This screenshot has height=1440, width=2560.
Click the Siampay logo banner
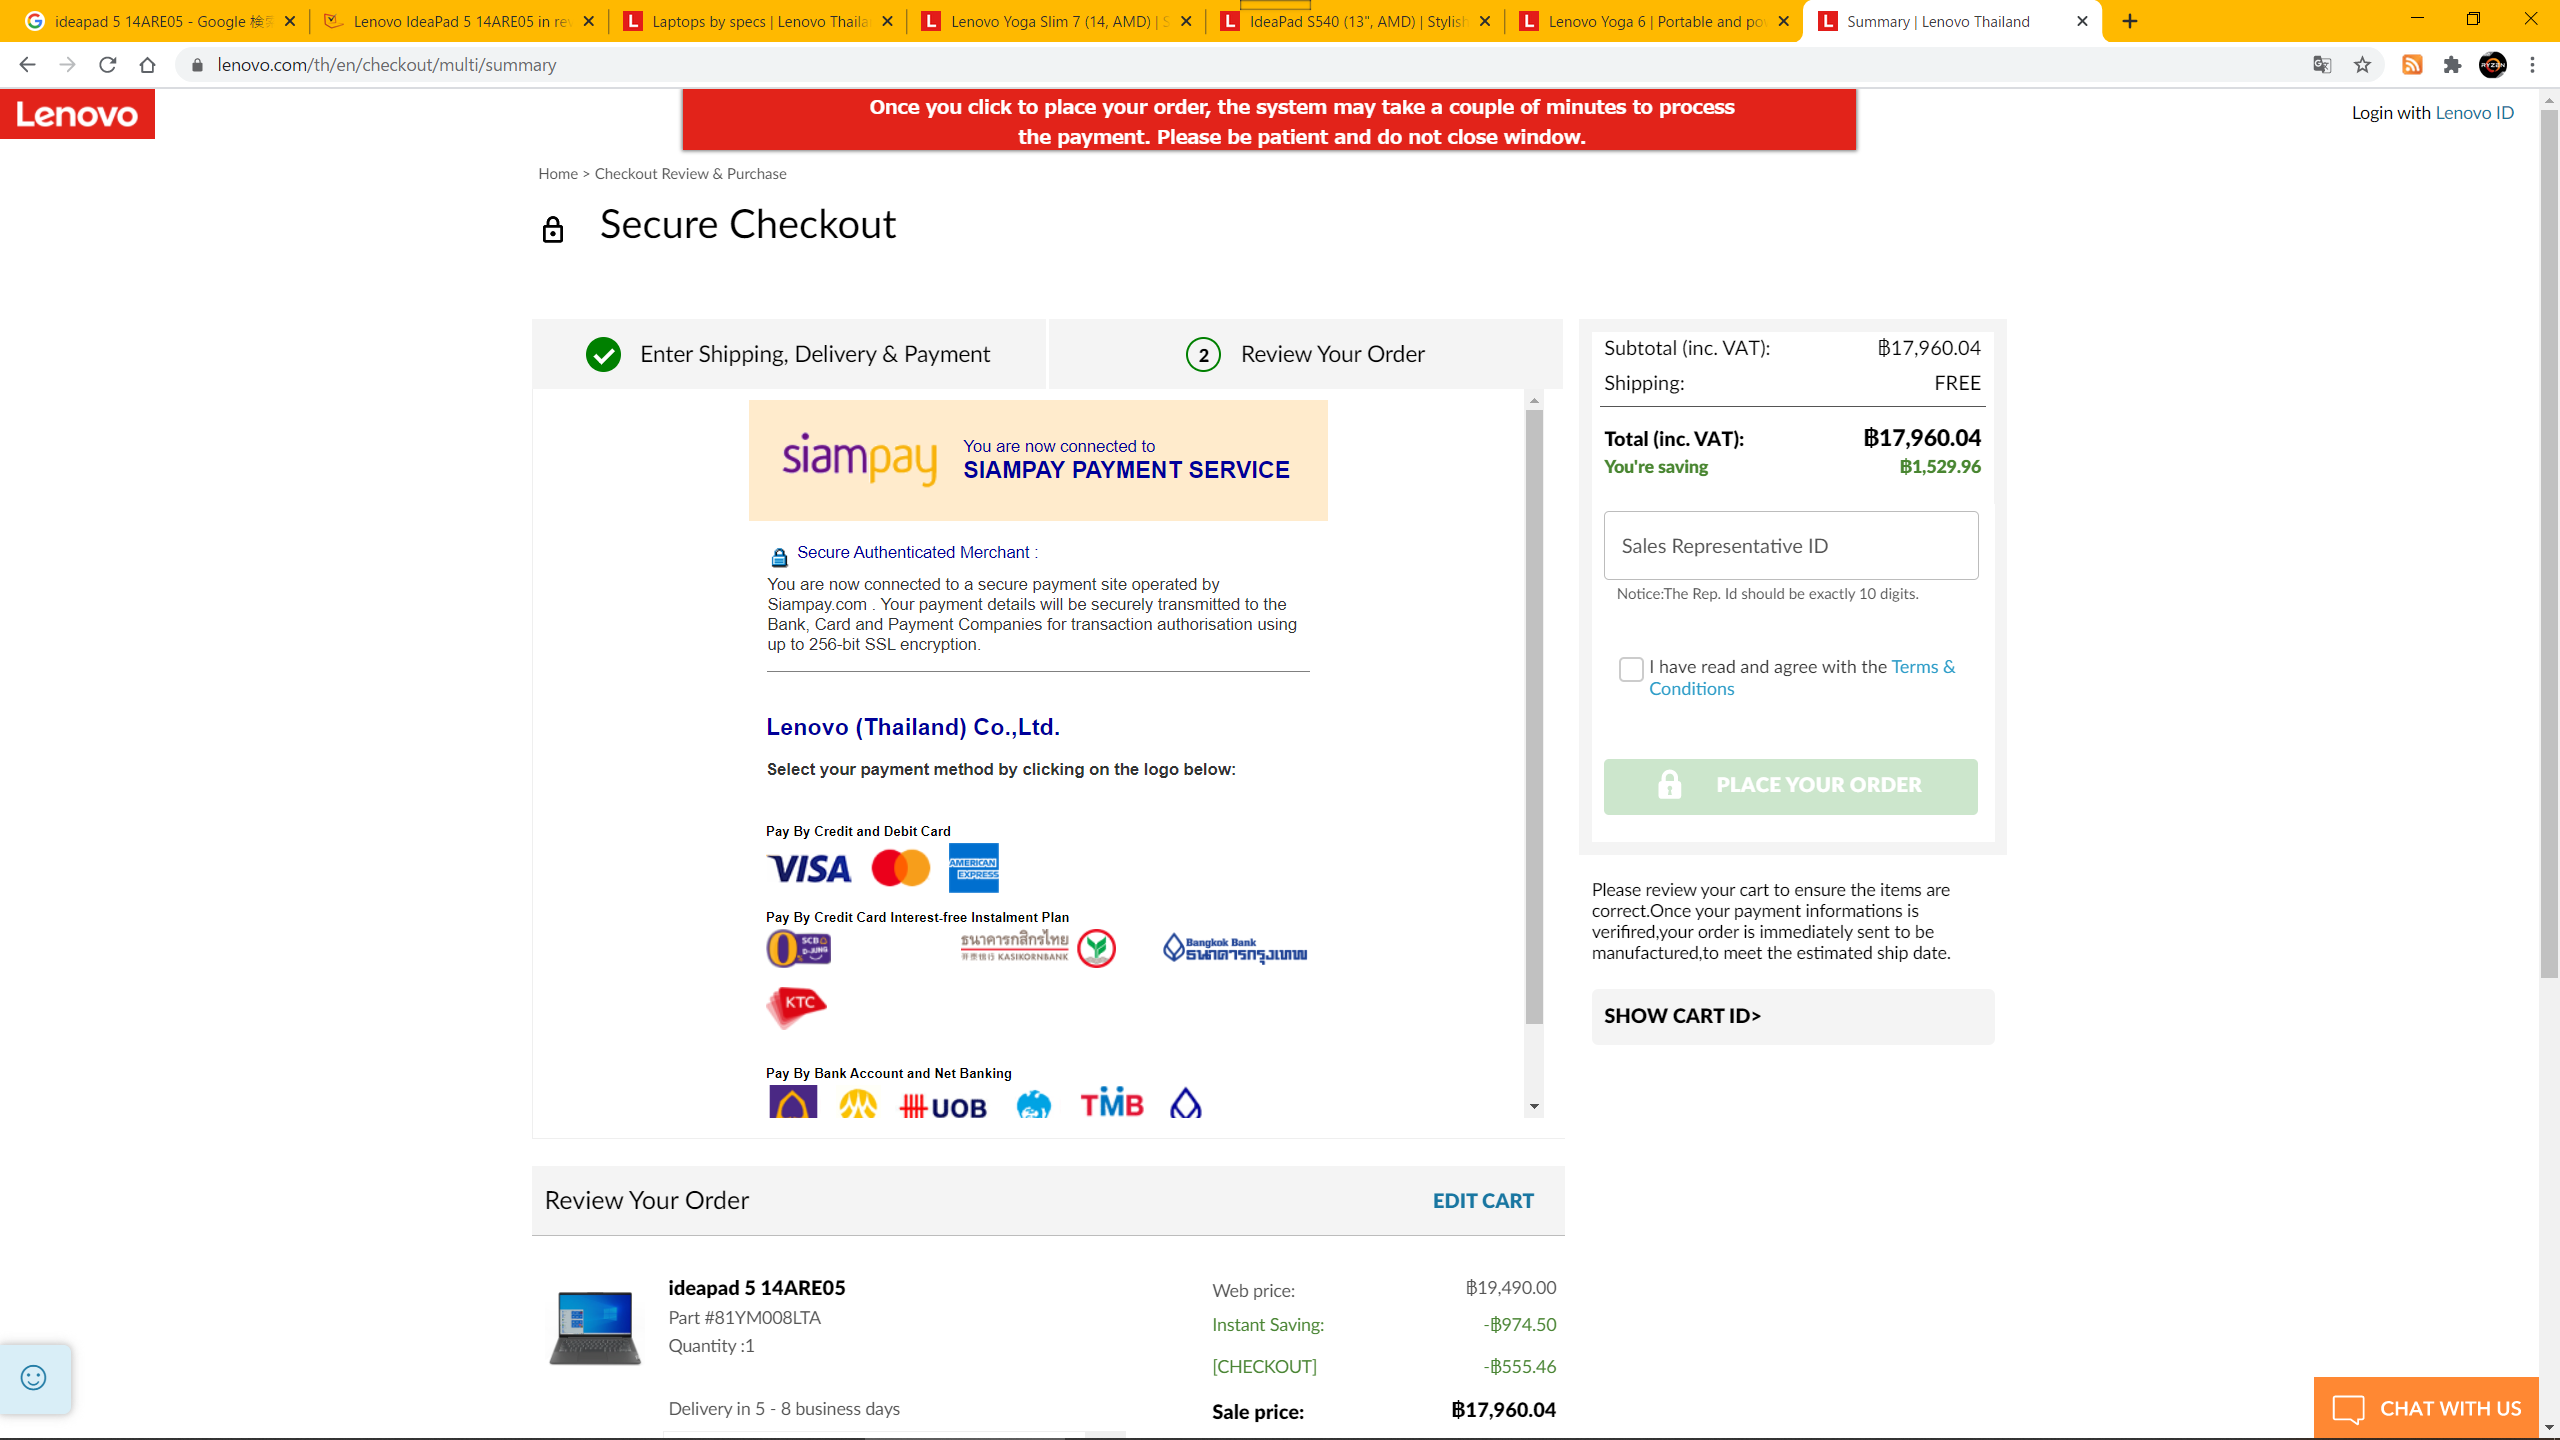click(1038, 460)
